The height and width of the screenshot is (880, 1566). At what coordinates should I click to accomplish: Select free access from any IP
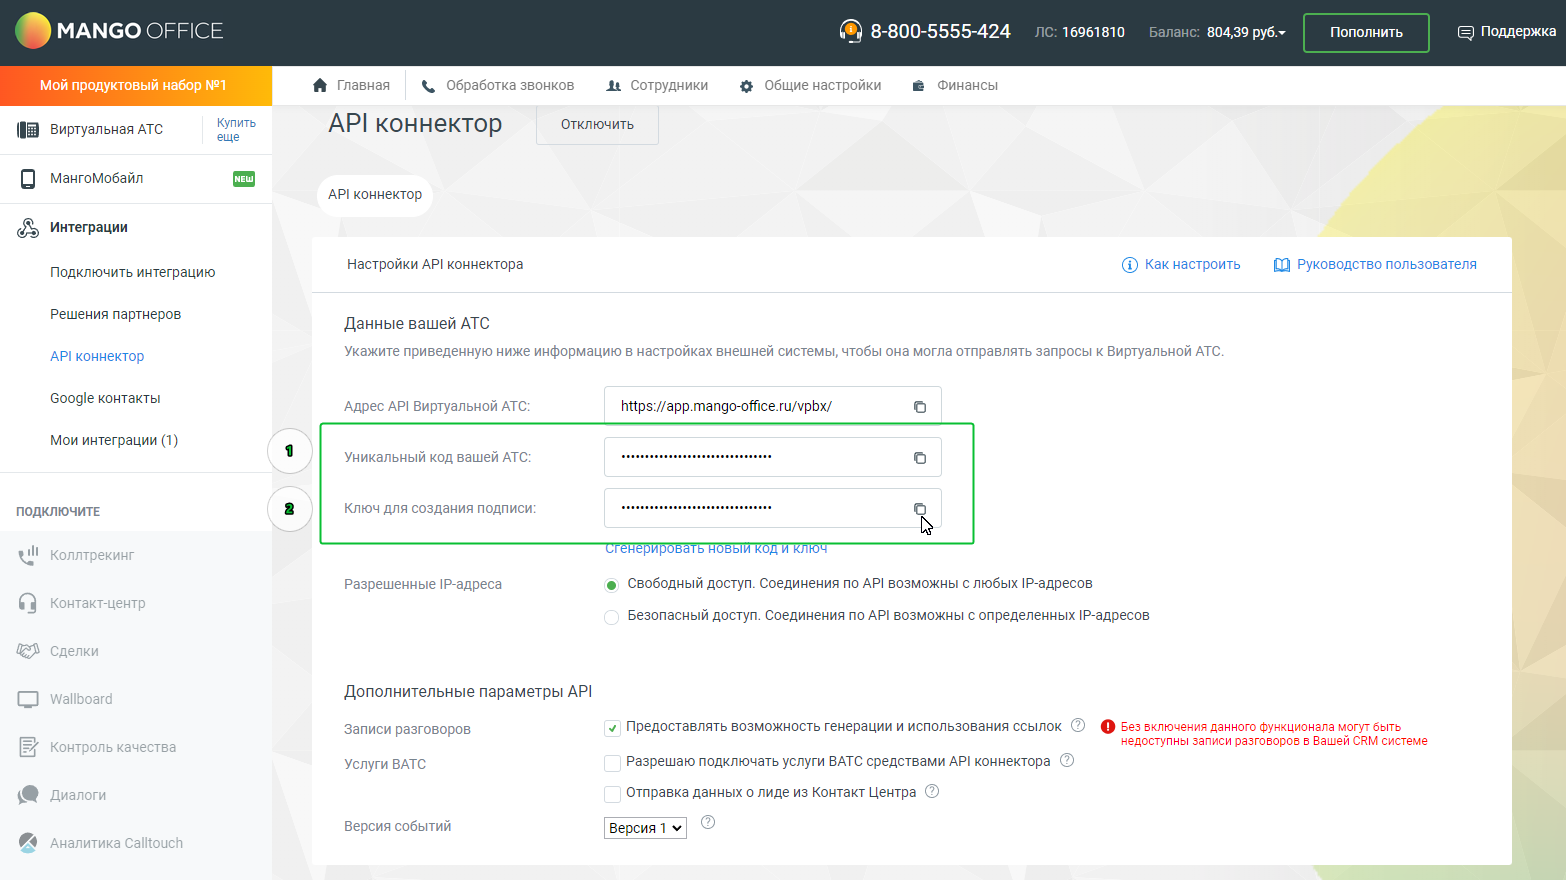(612, 585)
